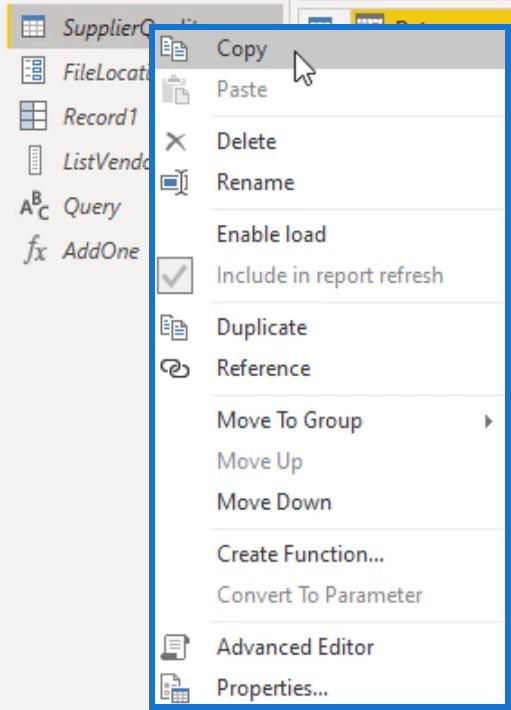Click the AddOne fx function icon

(x=35, y=250)
